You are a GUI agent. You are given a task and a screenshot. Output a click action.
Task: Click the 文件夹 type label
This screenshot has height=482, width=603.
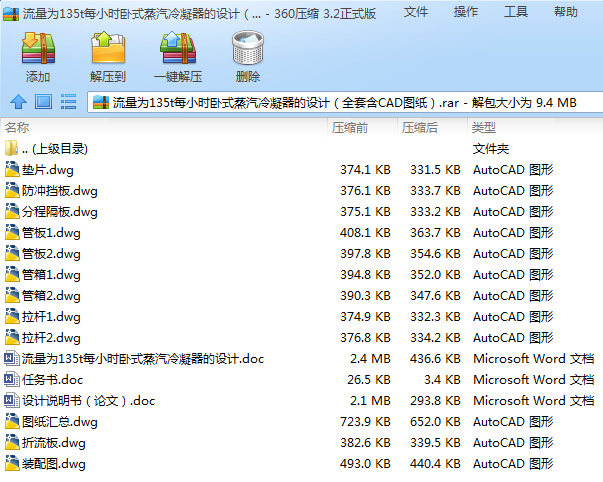[491, 148]
